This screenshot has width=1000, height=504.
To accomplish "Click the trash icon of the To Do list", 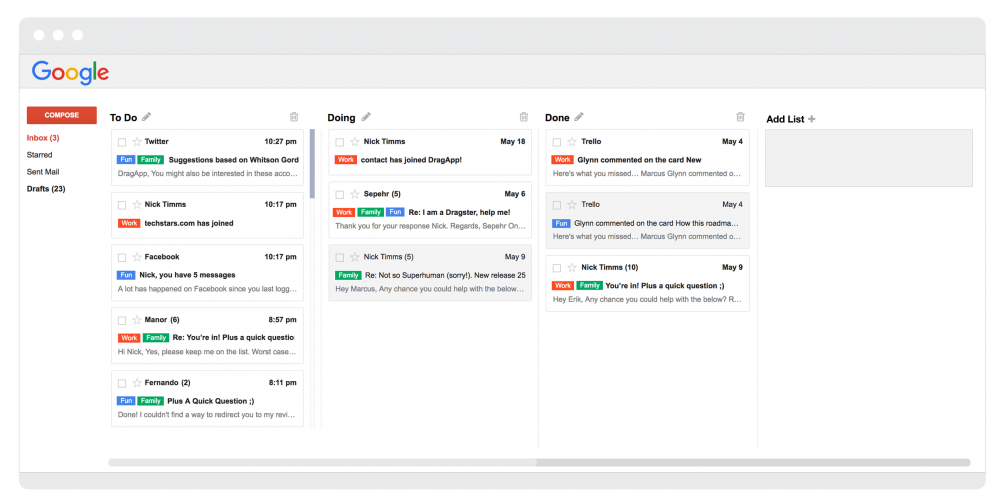I will pyautogui.click(x=294, y=117).
